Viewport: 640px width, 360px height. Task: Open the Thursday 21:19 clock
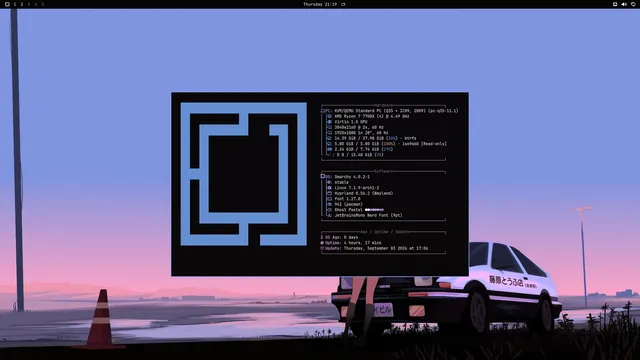[x=320, y=4]
